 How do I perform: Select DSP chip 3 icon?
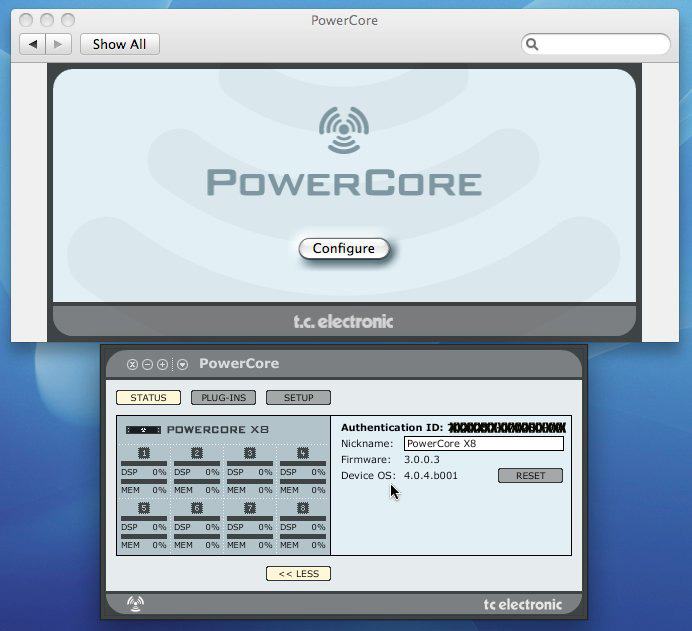point(250,453)
